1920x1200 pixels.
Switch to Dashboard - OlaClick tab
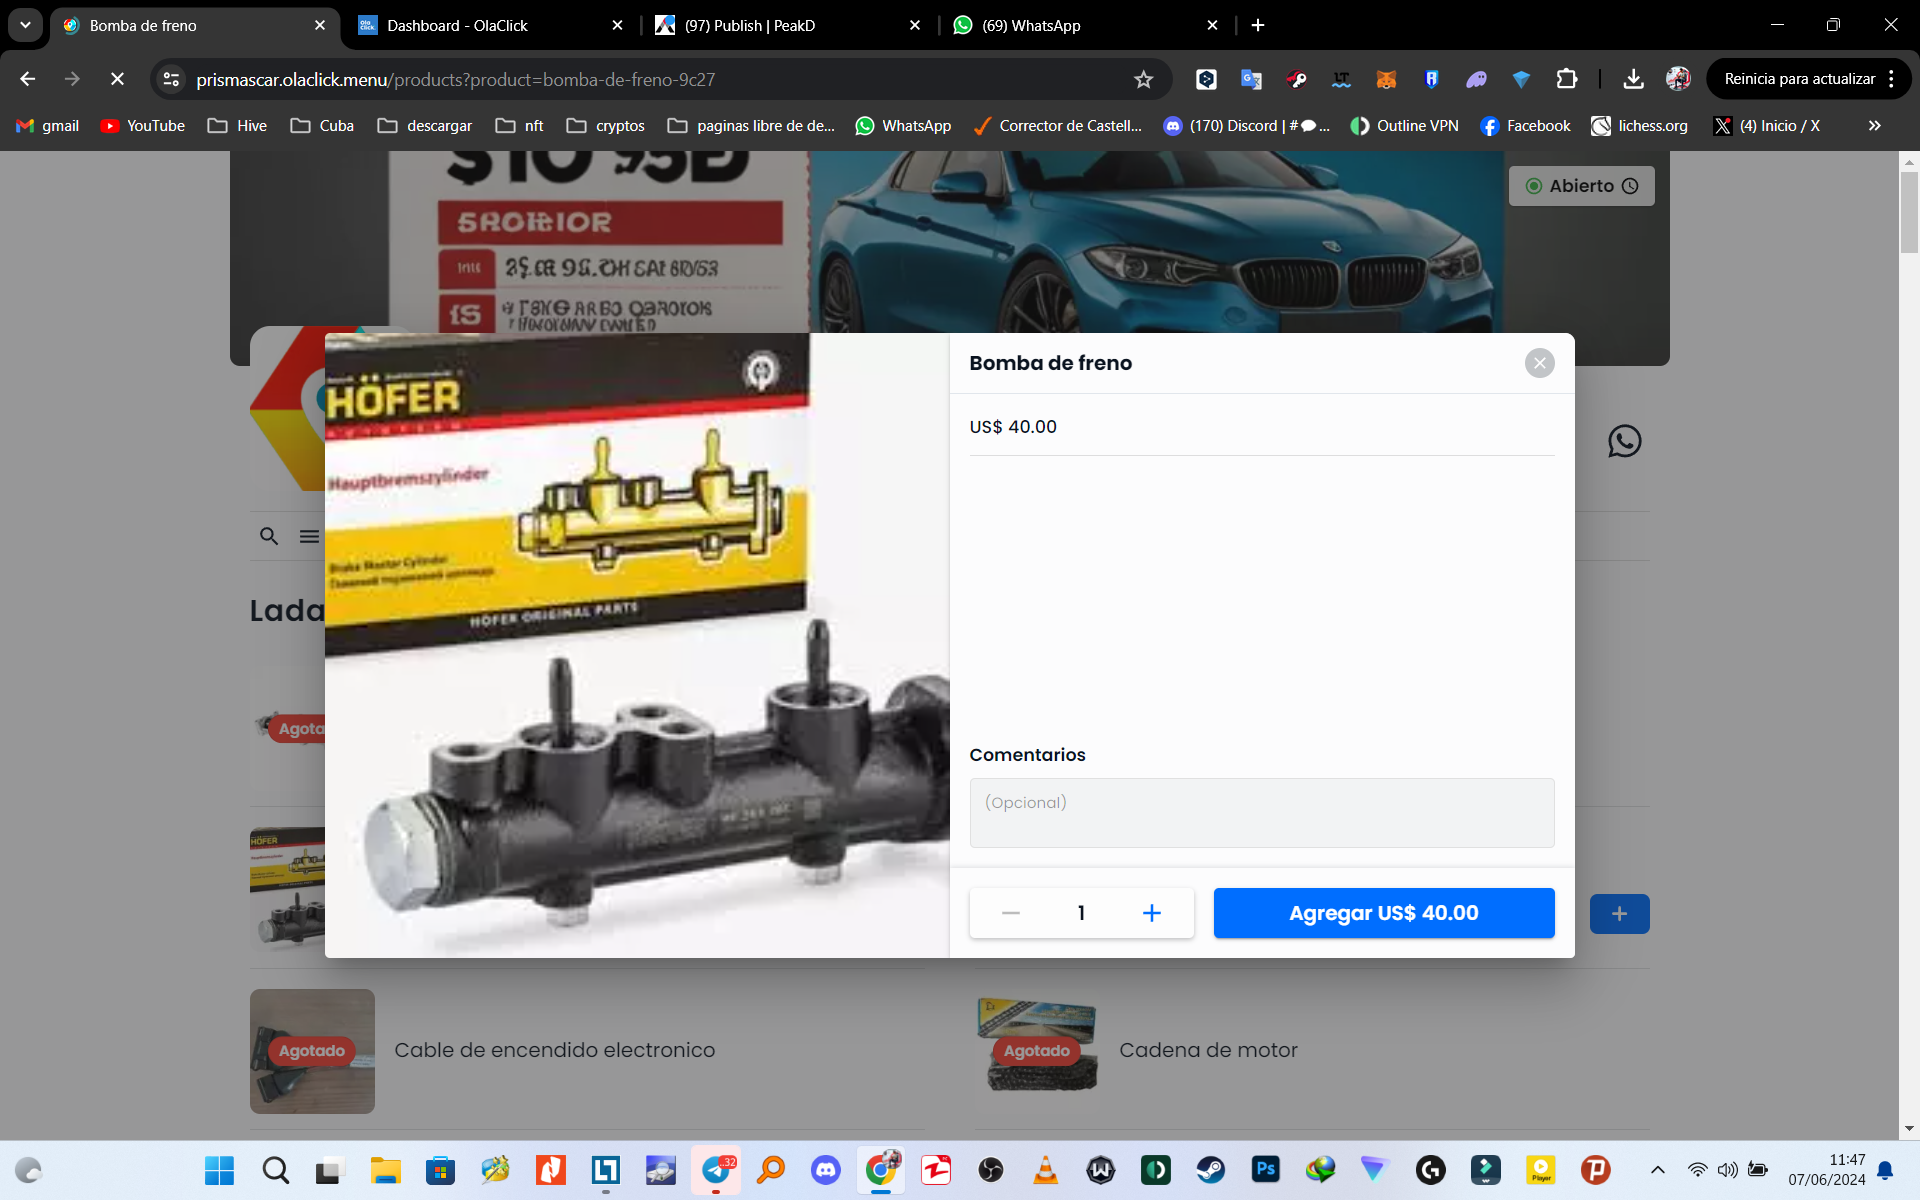click(x=490, y=25)
